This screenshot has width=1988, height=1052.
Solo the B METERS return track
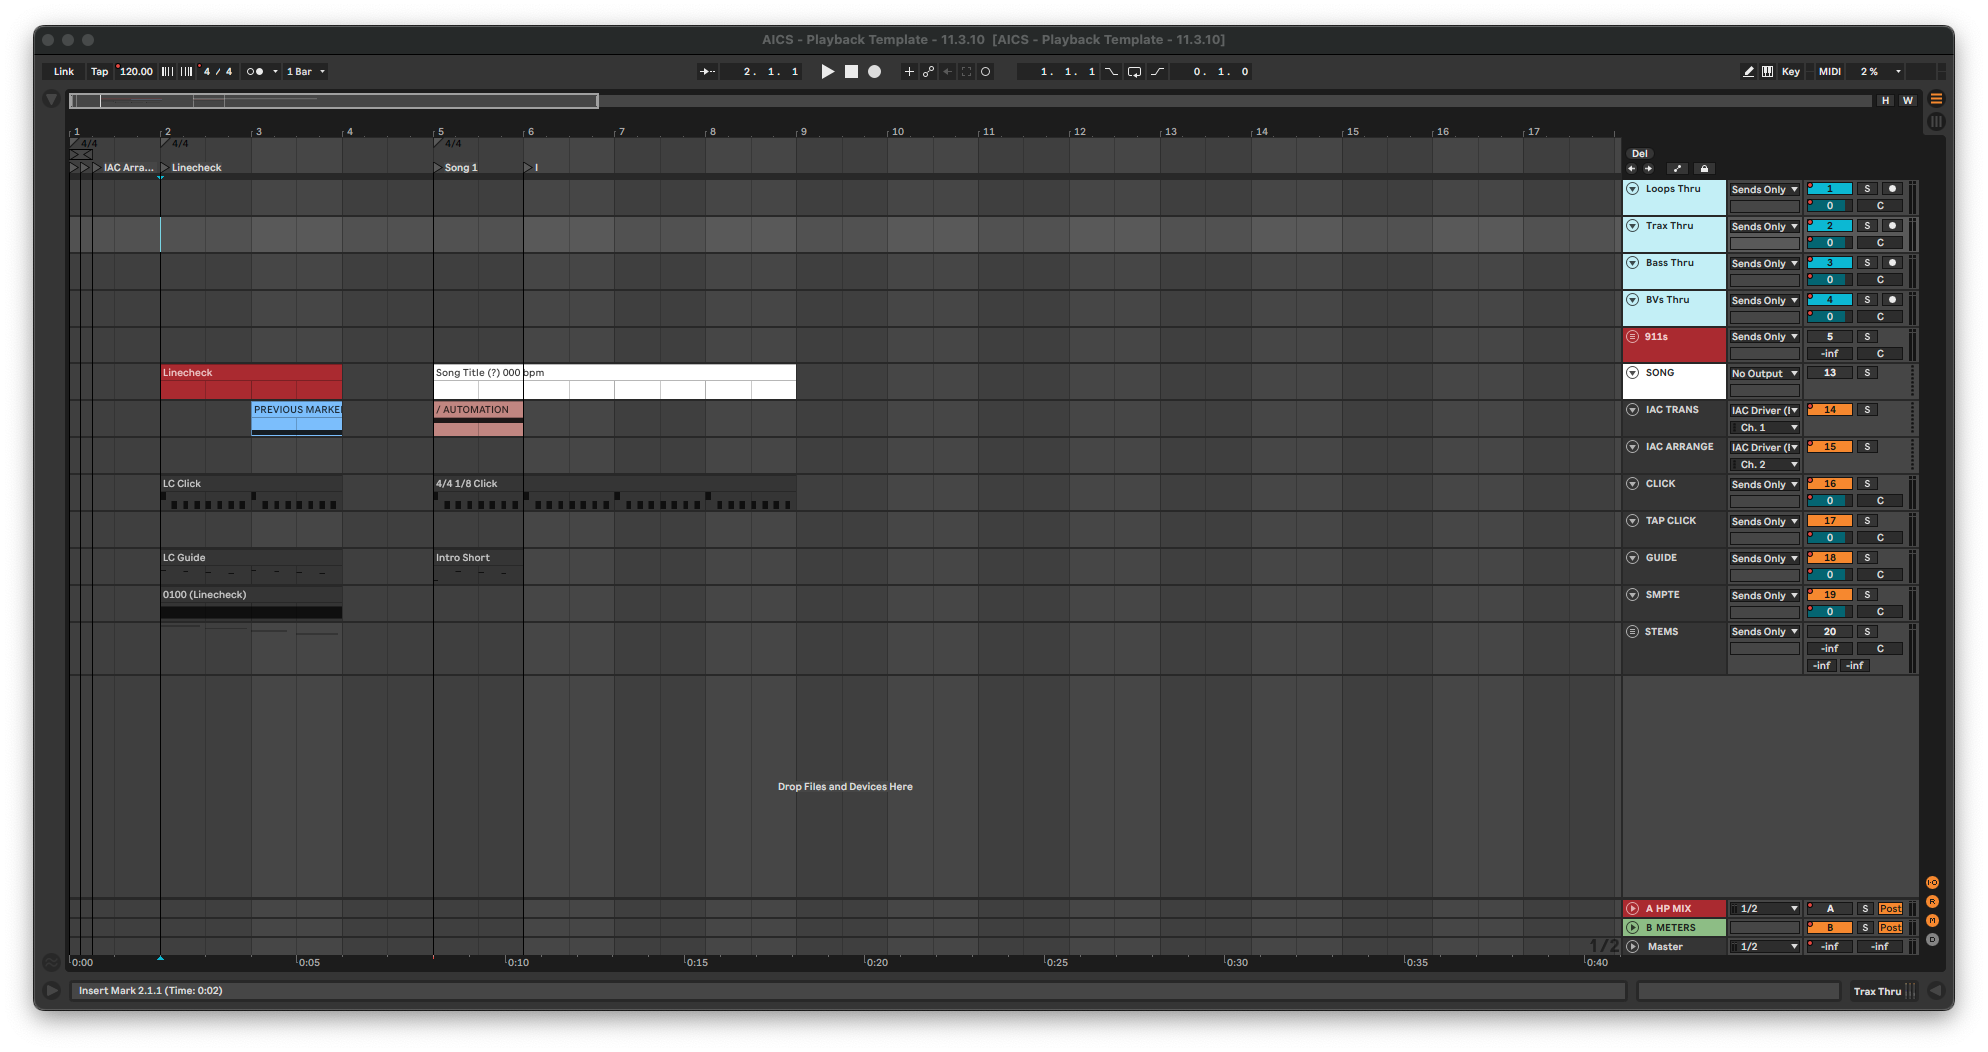pyautogui.click(x=1865, y=928)
